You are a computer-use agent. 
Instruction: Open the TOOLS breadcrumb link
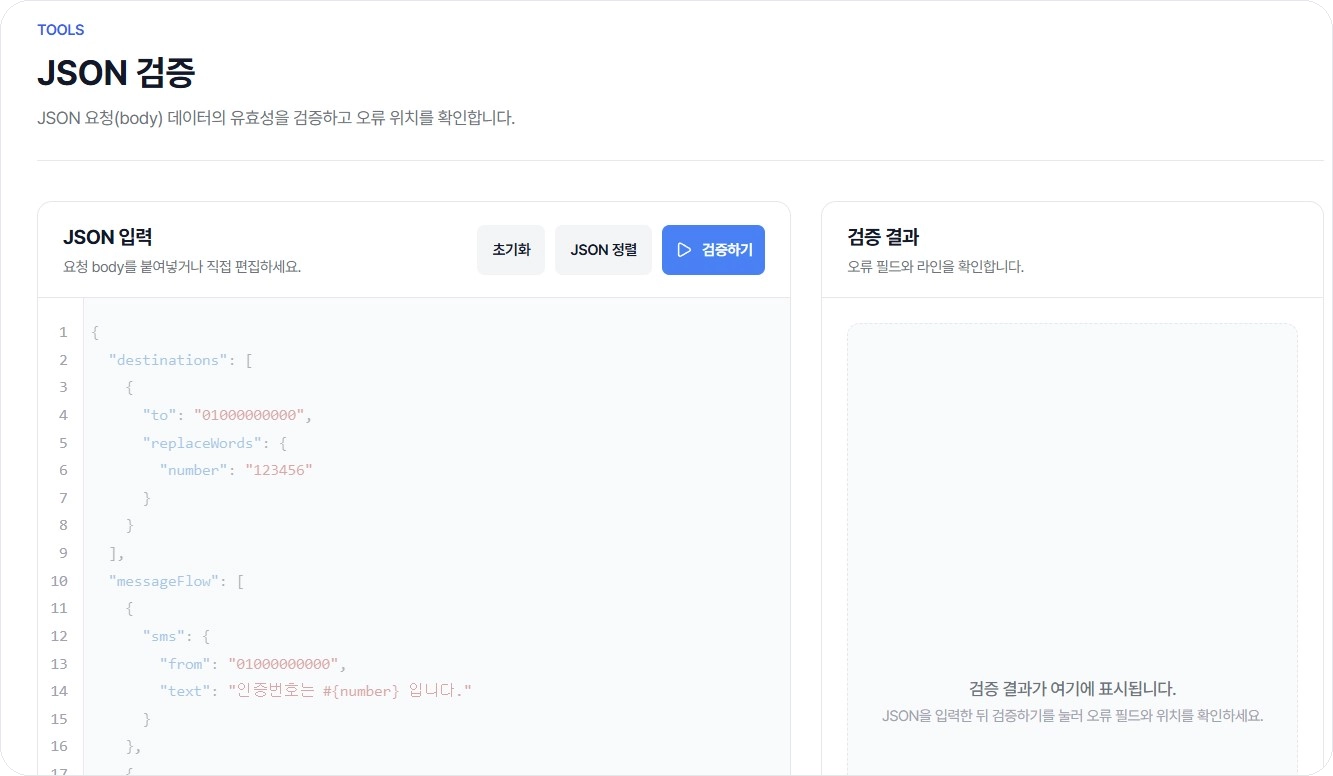[x=60, y=30]
